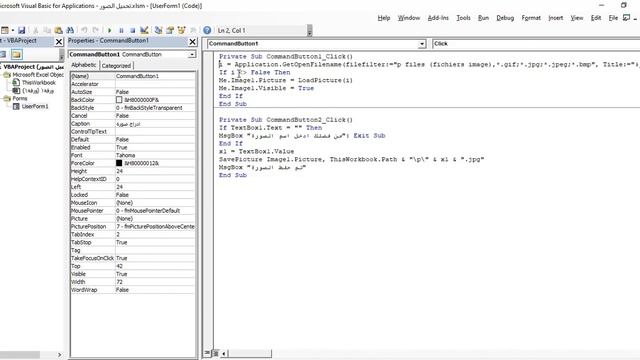Click the Redo toolbar icon

[96, 30]
